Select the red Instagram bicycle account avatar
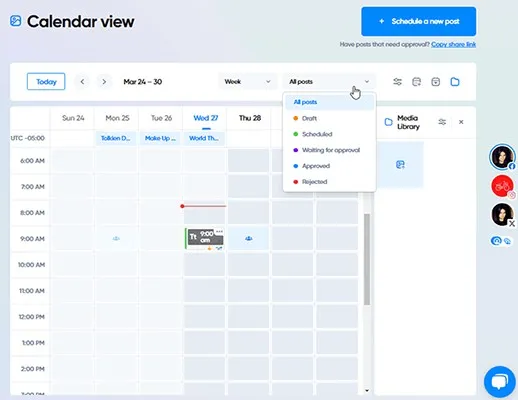This screenshot has height=400, width=518. (x=502, y=186)
